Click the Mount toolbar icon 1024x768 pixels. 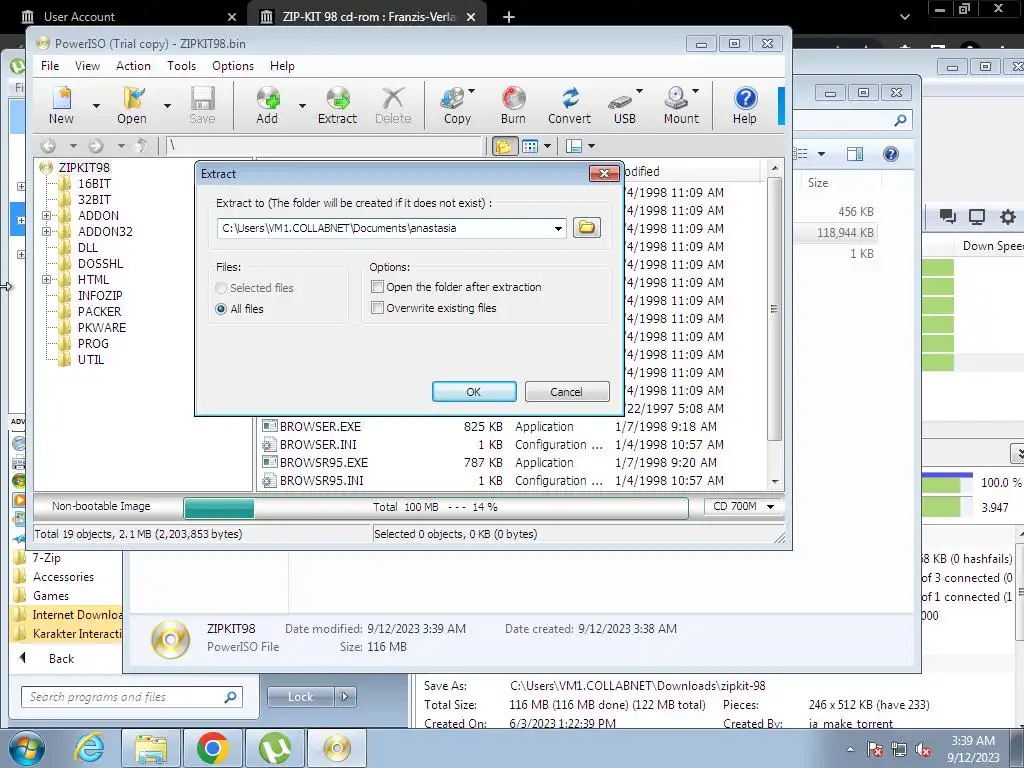pyautogui.click(x=681, y=105)
